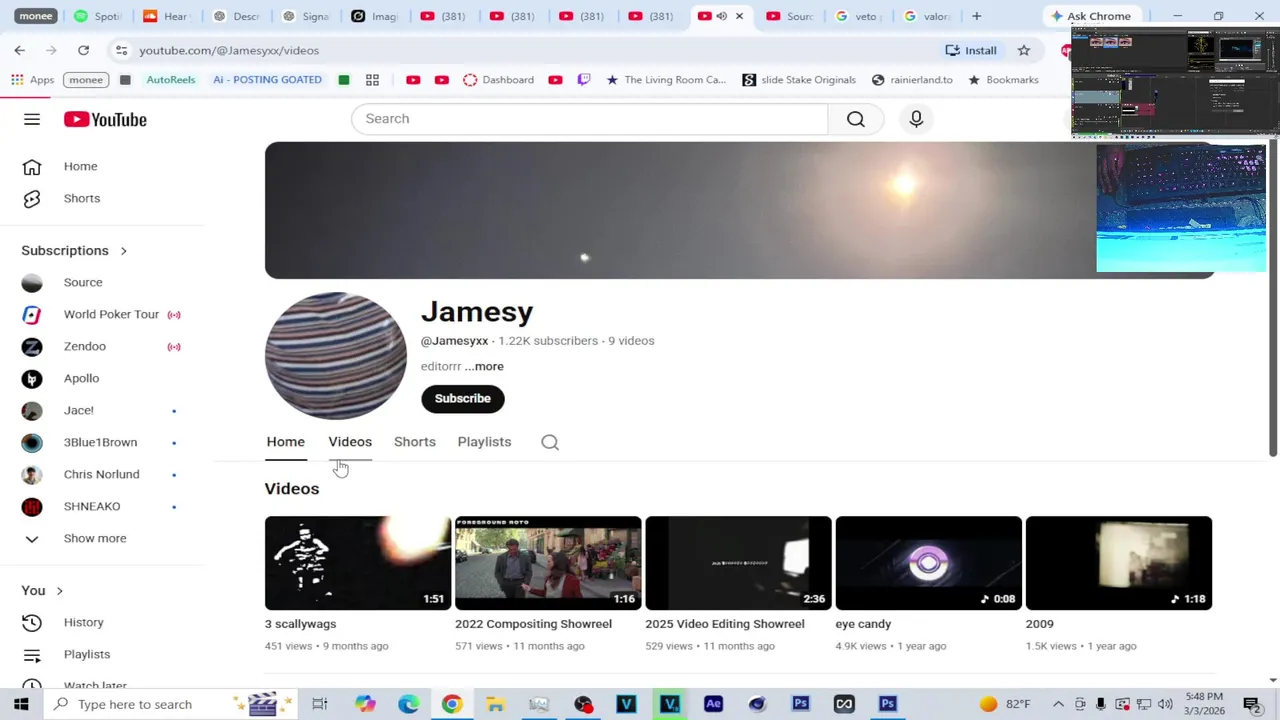Click the YouTube logo
The width and height of the screenshot is (1280, 720).
(x=105, y=119)
